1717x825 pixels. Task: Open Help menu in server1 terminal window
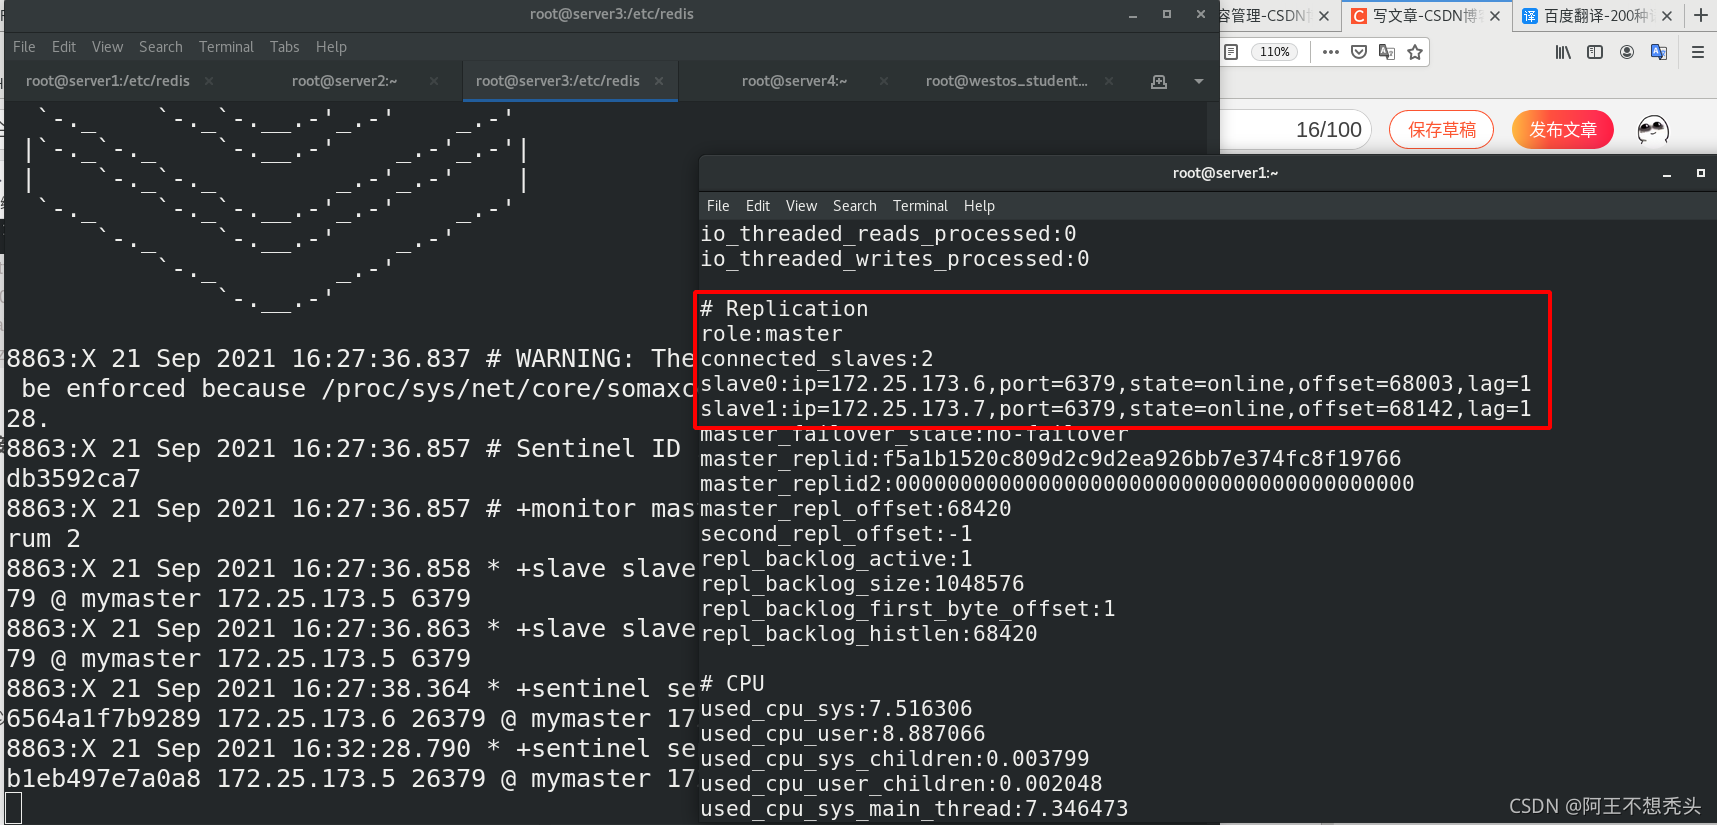(x=979, y=206)
